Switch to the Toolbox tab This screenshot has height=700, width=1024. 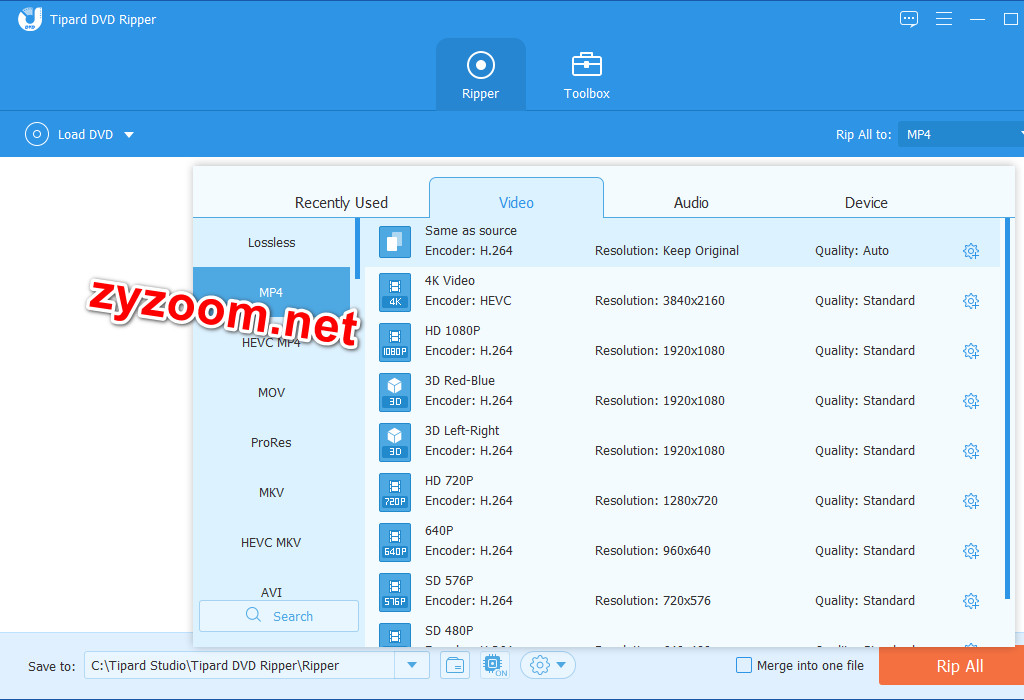[x=586, y=74]
